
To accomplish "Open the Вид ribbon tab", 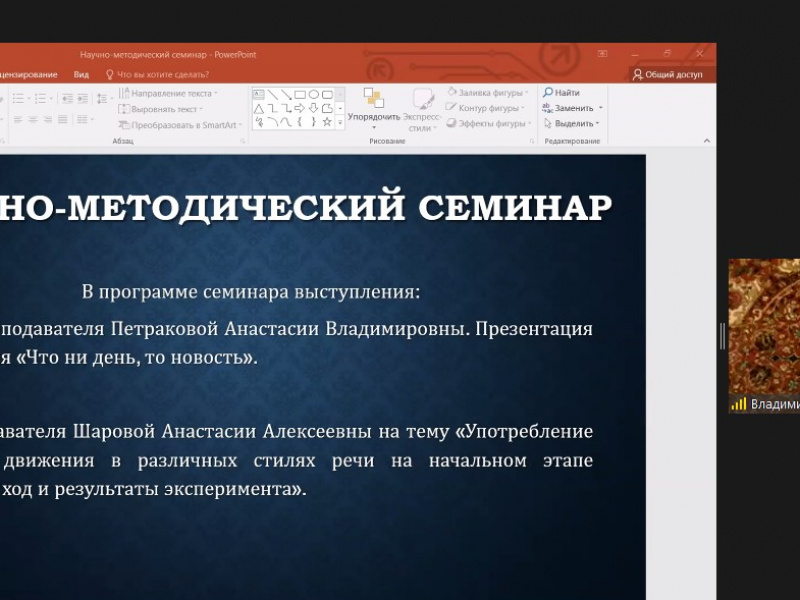I will 81,74.
